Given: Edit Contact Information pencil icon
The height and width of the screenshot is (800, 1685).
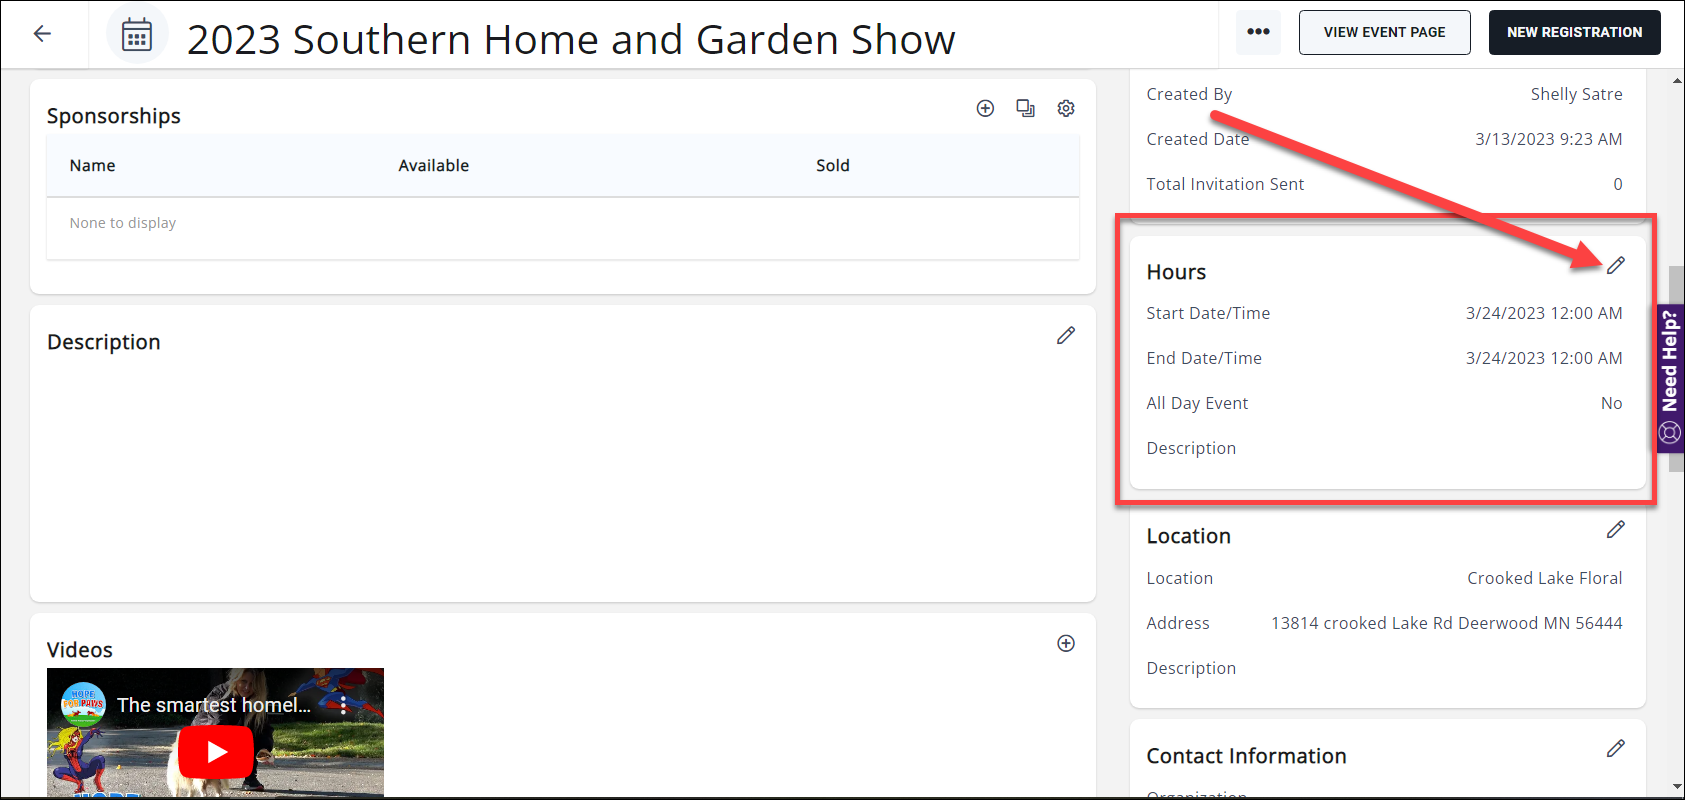Looking at the screenshot, I should [1616, 749].
